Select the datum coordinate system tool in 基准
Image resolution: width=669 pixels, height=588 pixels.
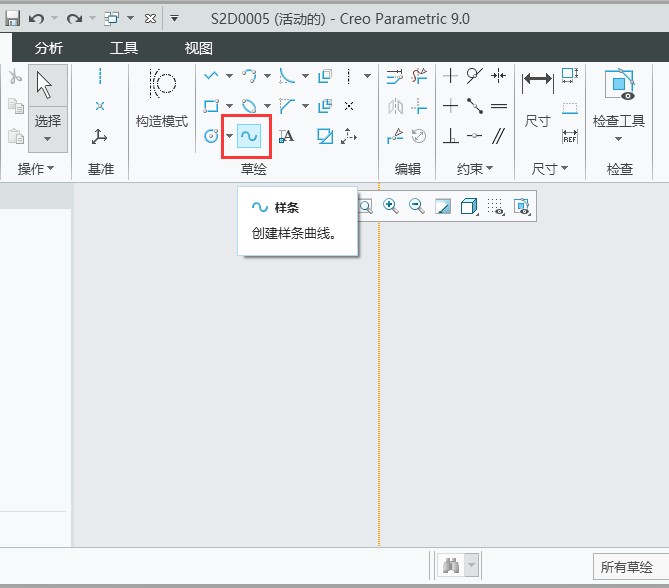[99, 137]
